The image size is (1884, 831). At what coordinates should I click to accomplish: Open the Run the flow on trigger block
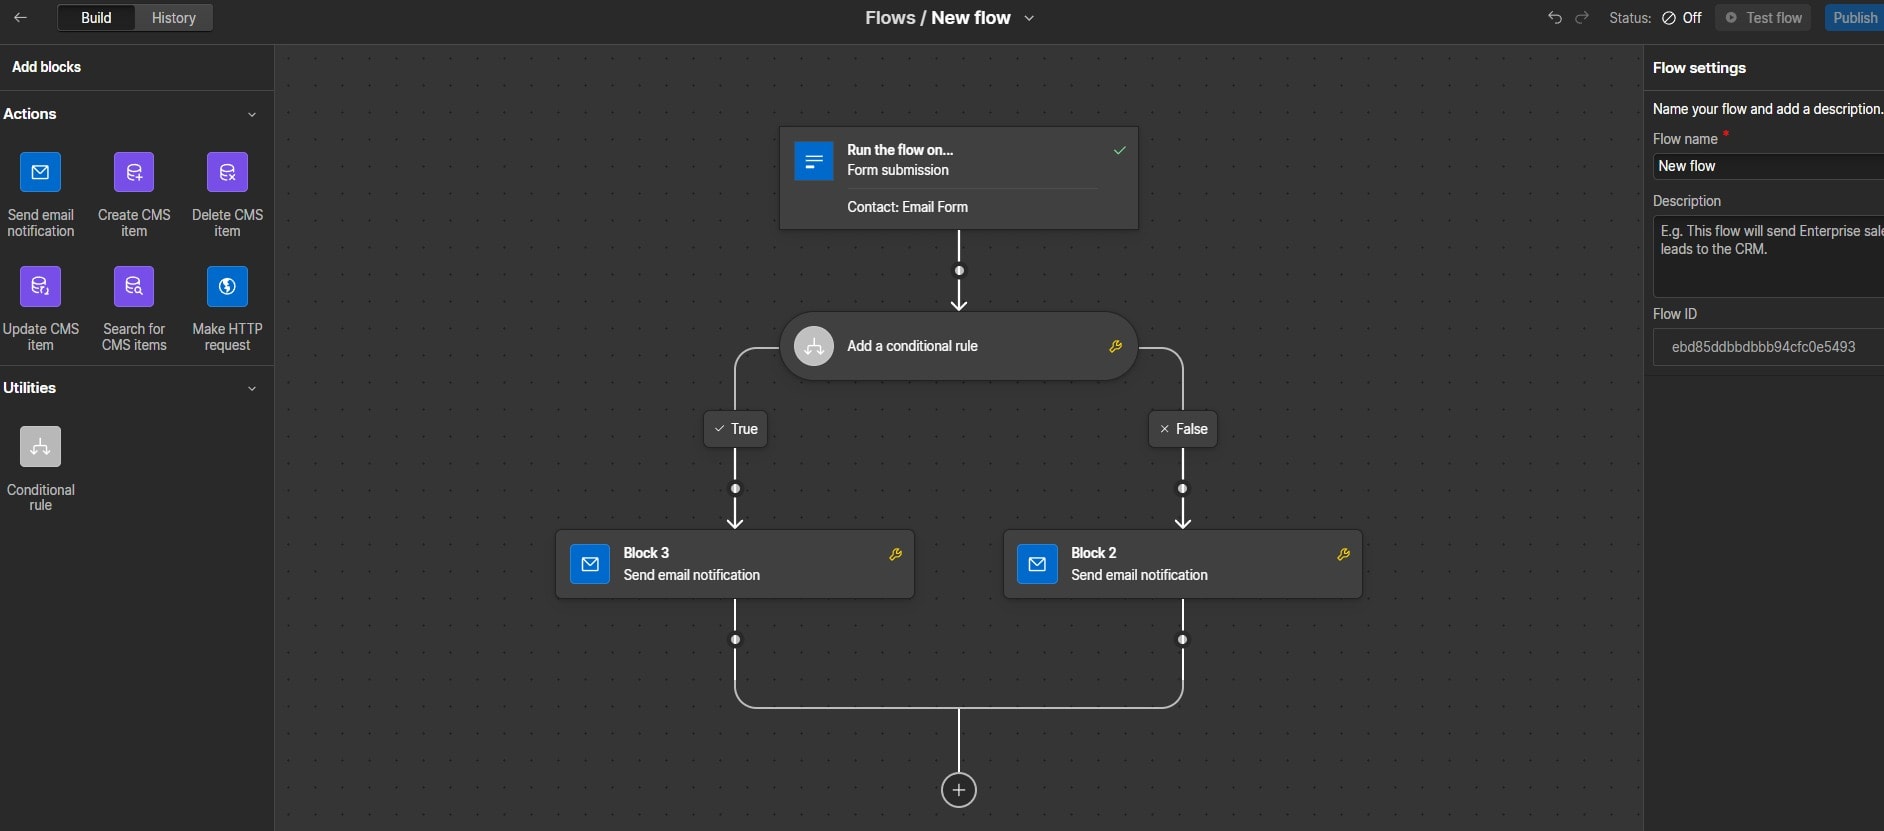click(x=959, y=178)
